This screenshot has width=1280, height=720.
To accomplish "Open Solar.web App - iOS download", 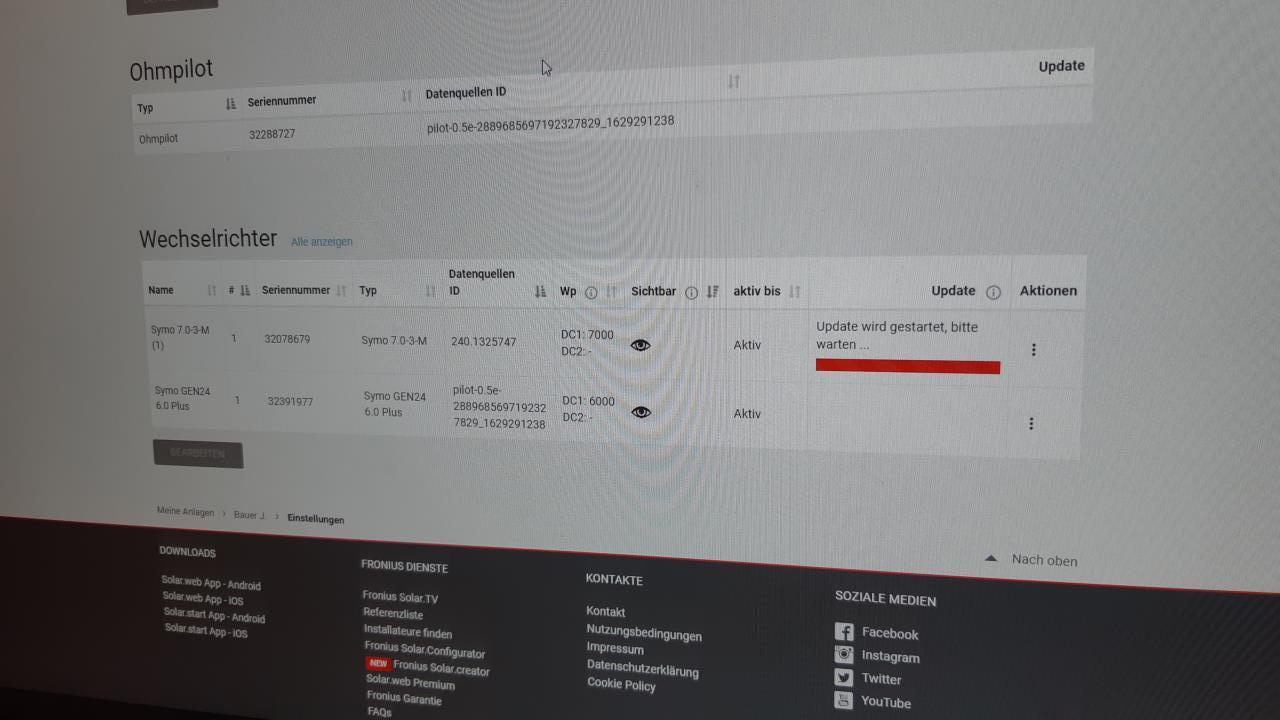I will click(x=203, y=599).
